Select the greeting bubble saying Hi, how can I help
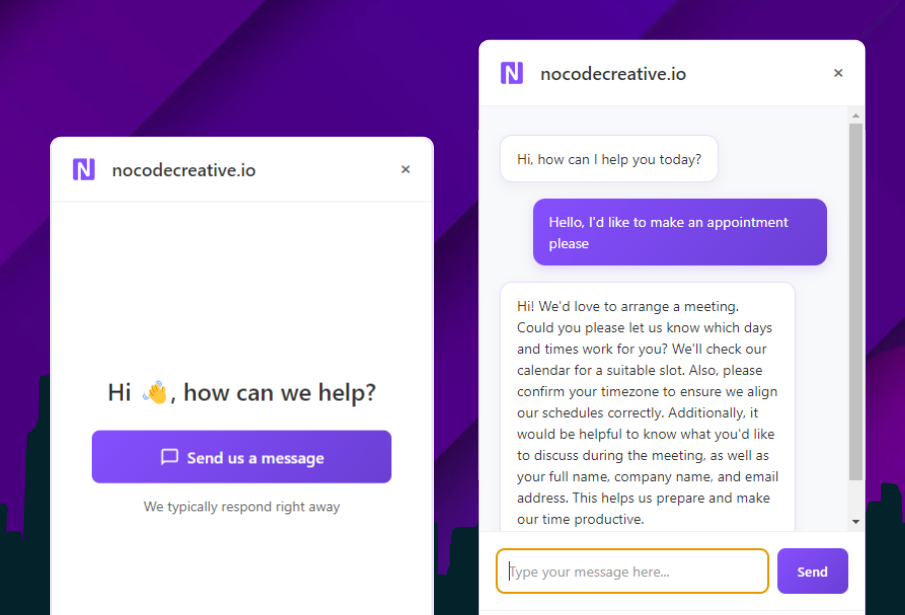 (608, 158)
